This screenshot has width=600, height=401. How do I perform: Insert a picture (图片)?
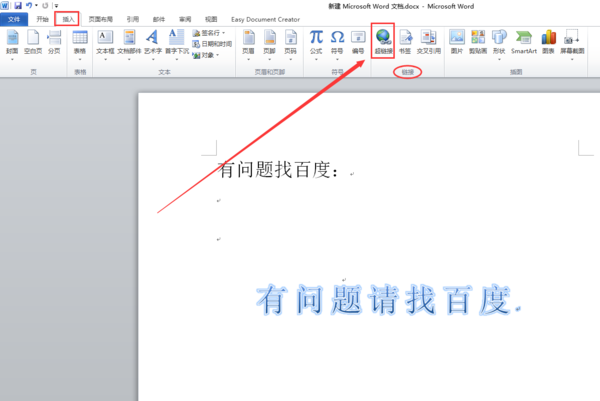click(x=457, y=42)
